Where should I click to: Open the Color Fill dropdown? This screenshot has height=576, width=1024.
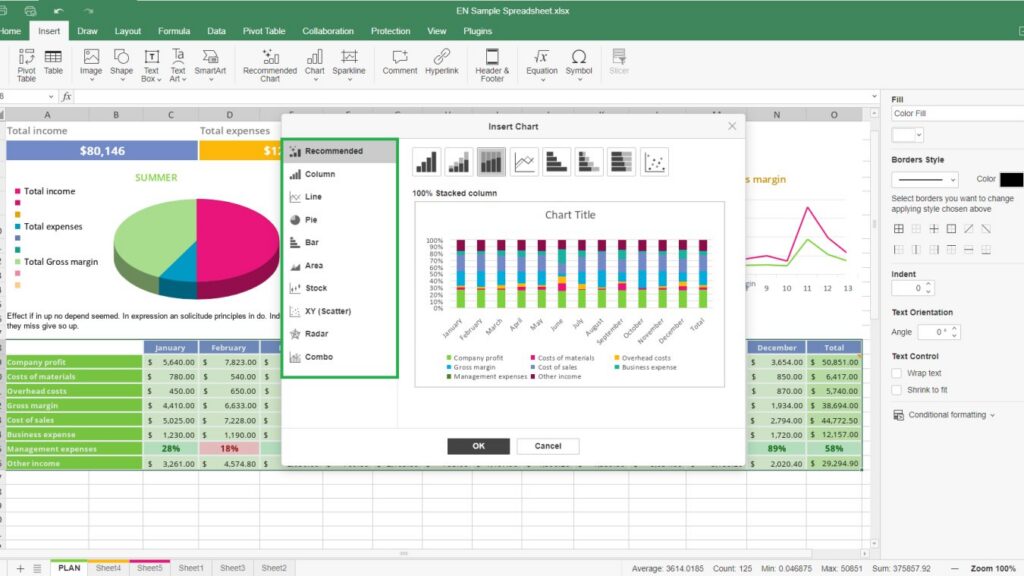click(x=957, y=114)
